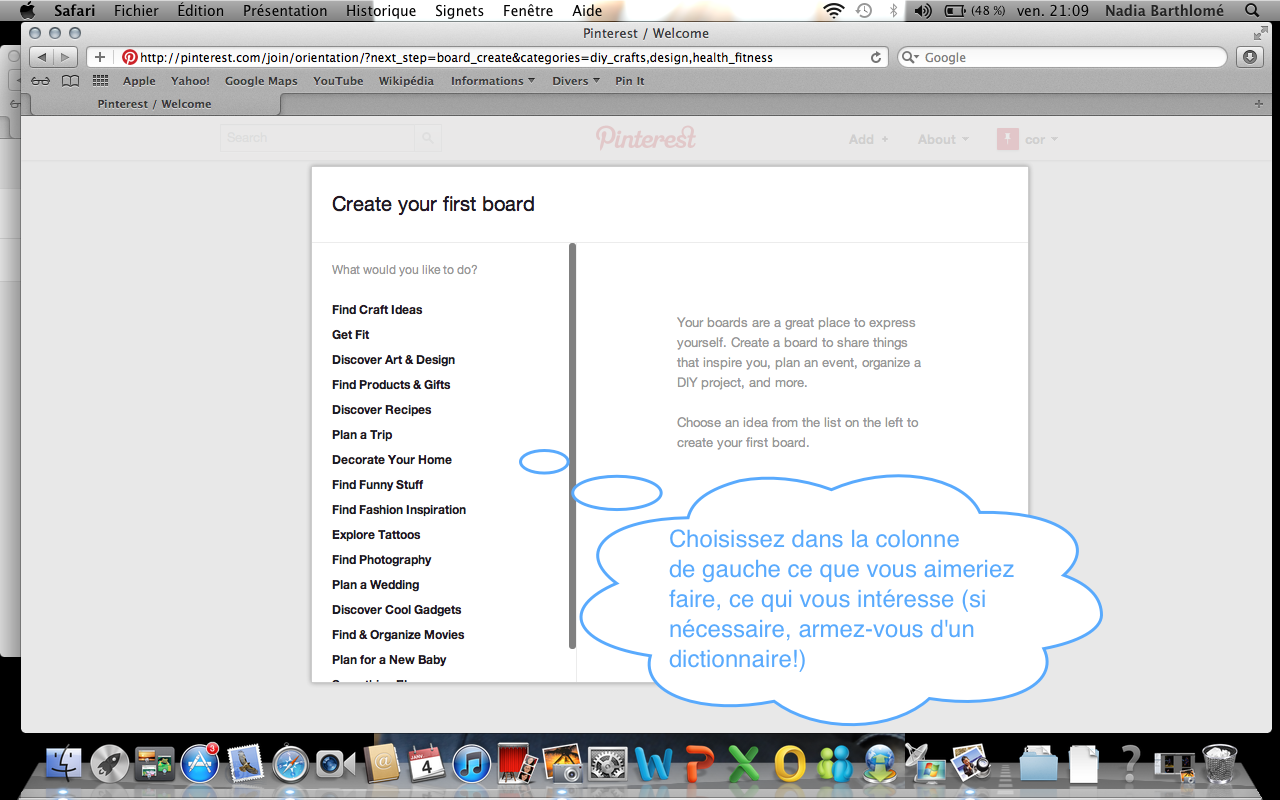The image size is (1280, 800).
Task: Open the Fenêtre menu
Action: [x=528, y=11]
